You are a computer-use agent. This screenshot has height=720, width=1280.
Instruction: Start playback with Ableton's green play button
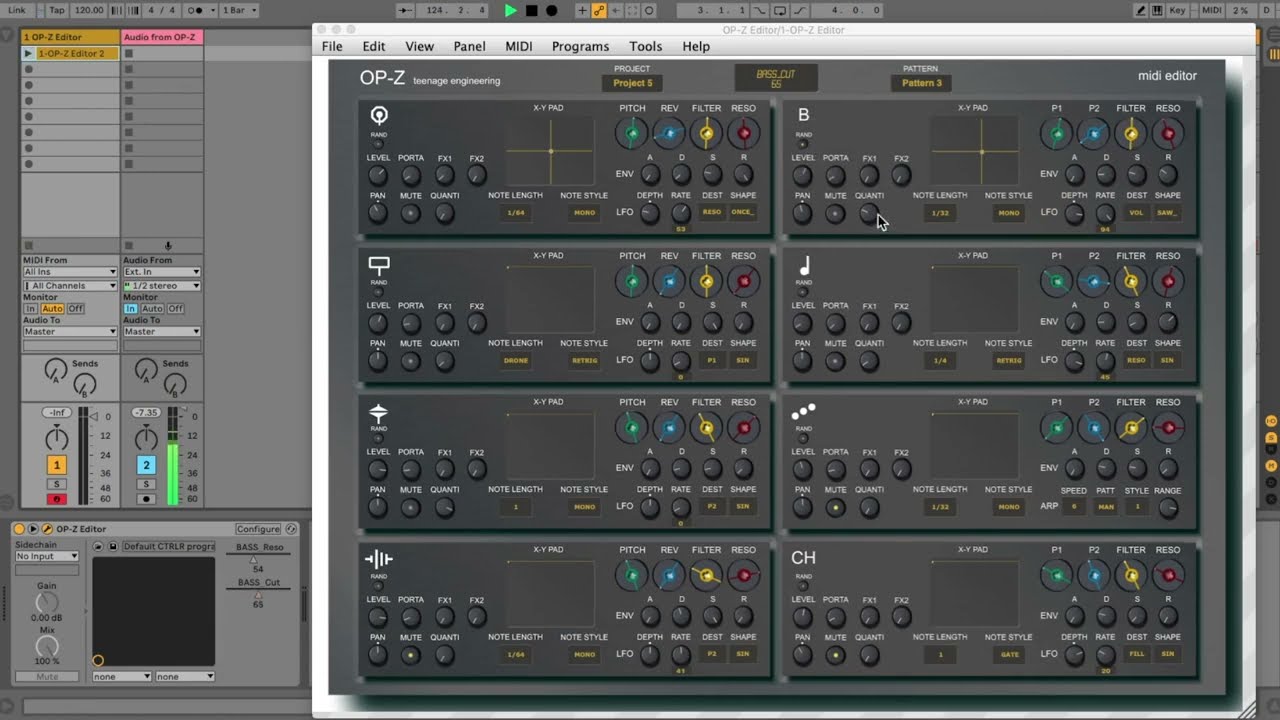[x=511, y=10]
